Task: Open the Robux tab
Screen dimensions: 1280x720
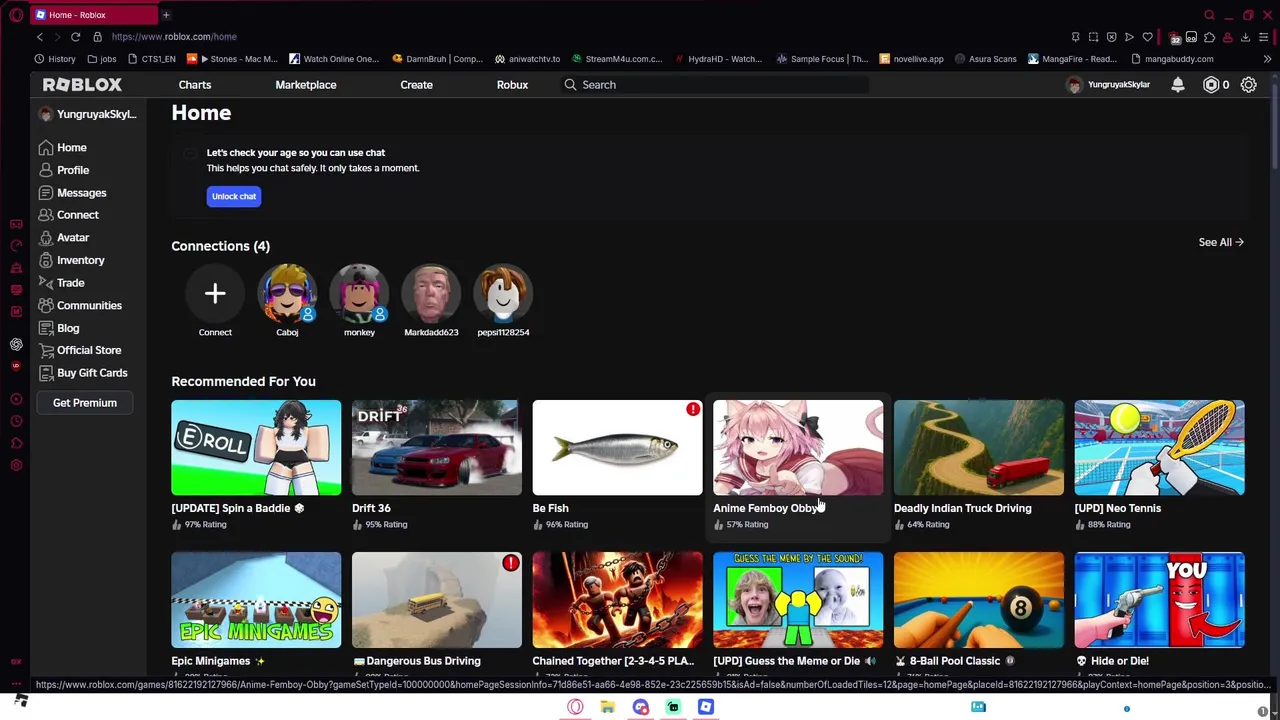Action: [512, 85]
